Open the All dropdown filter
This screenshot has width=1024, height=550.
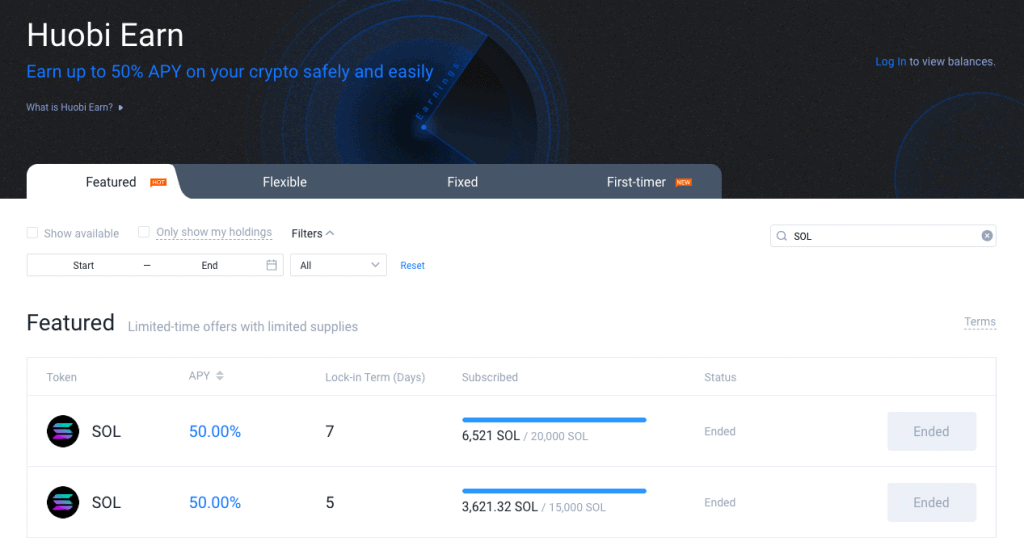click(338, 265)
